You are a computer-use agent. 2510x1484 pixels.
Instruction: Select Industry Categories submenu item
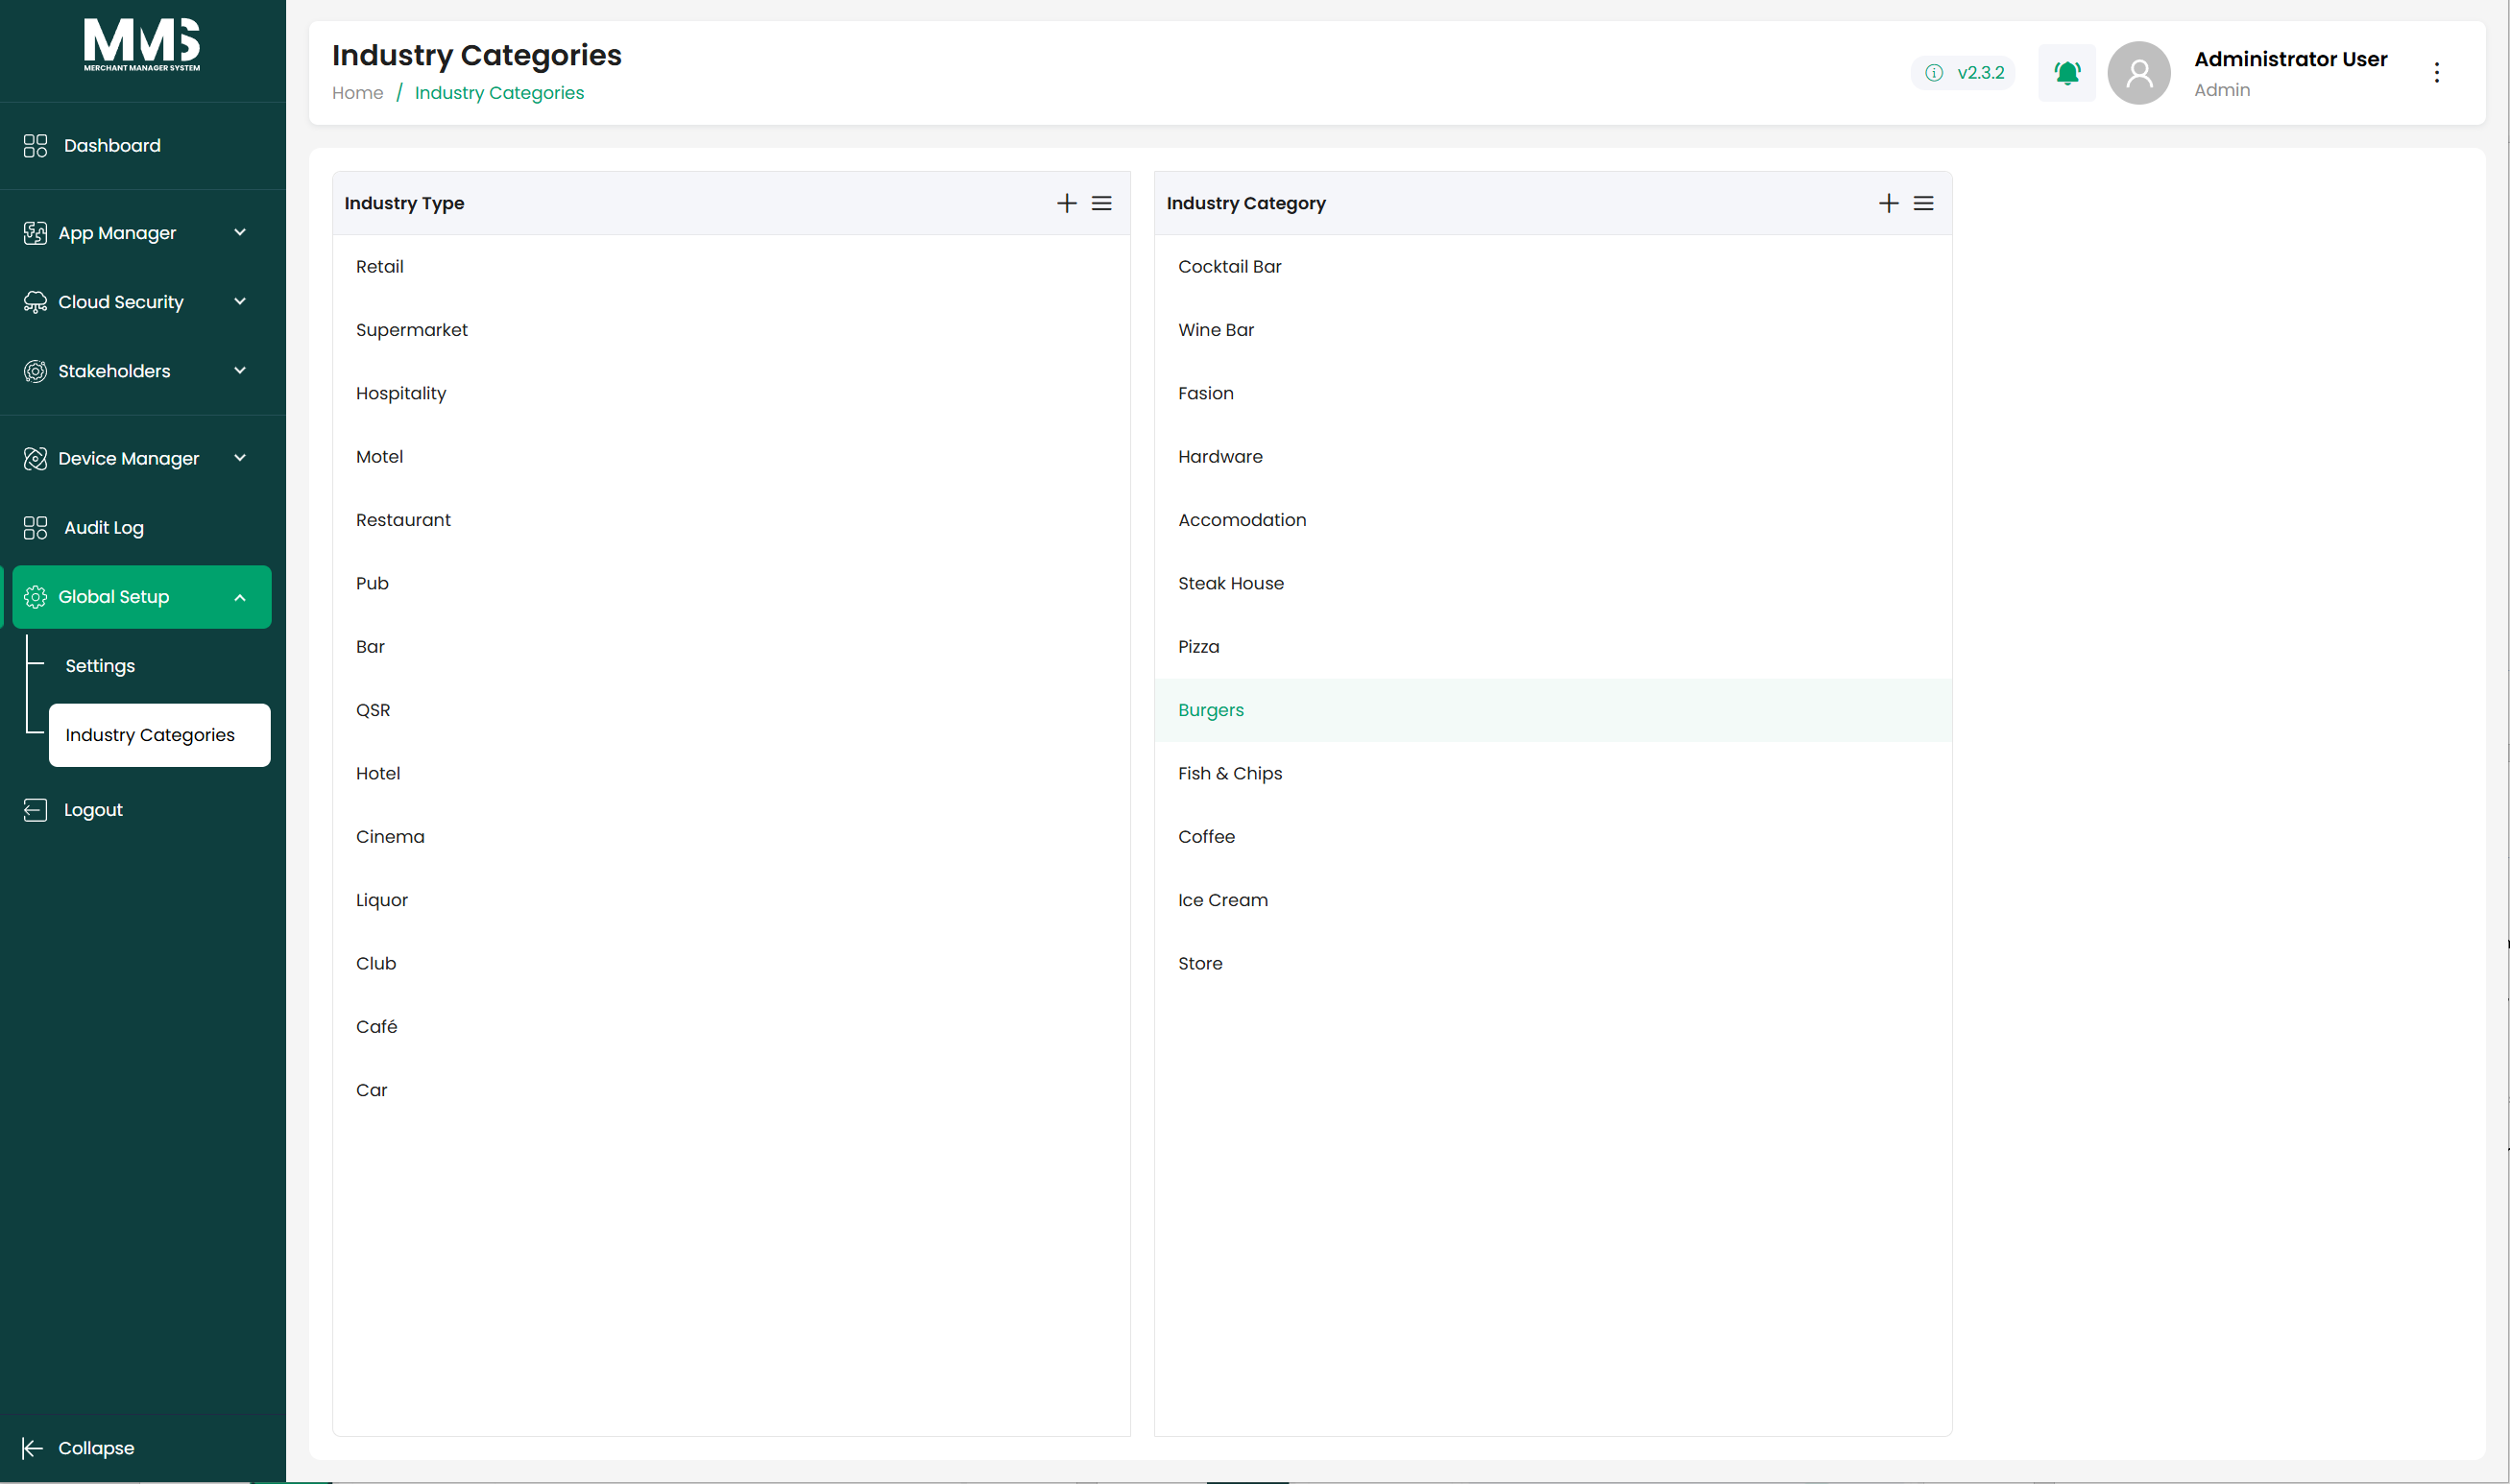[x=160, y=735]
